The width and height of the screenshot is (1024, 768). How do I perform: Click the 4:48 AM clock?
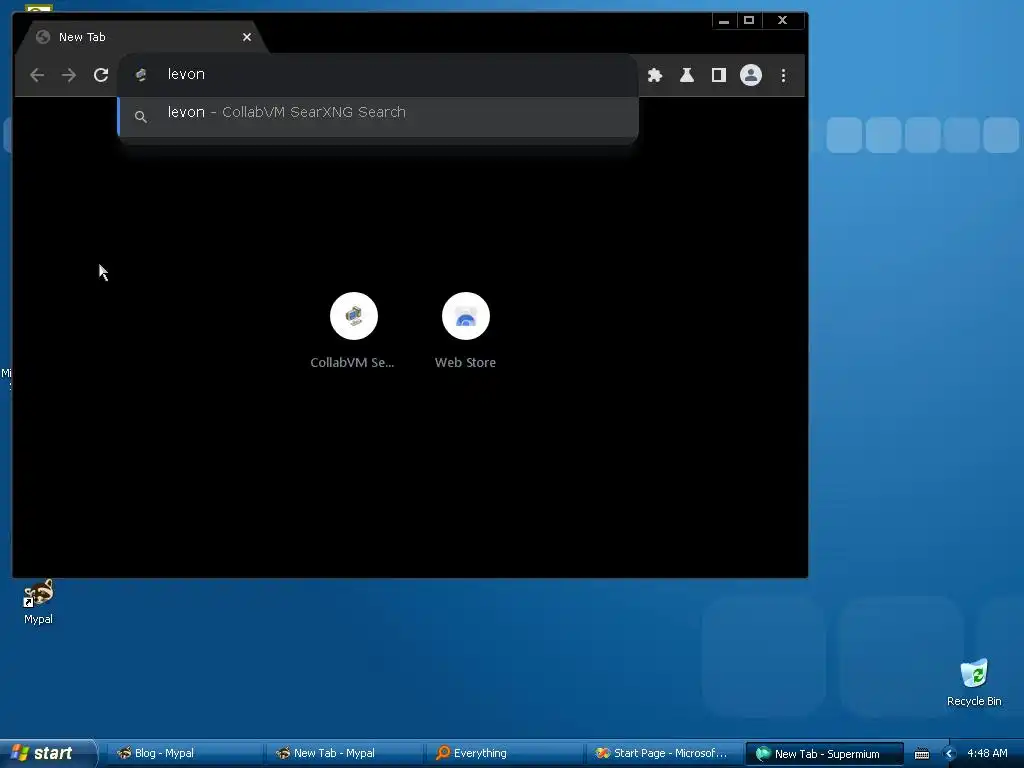click(987, 753)
